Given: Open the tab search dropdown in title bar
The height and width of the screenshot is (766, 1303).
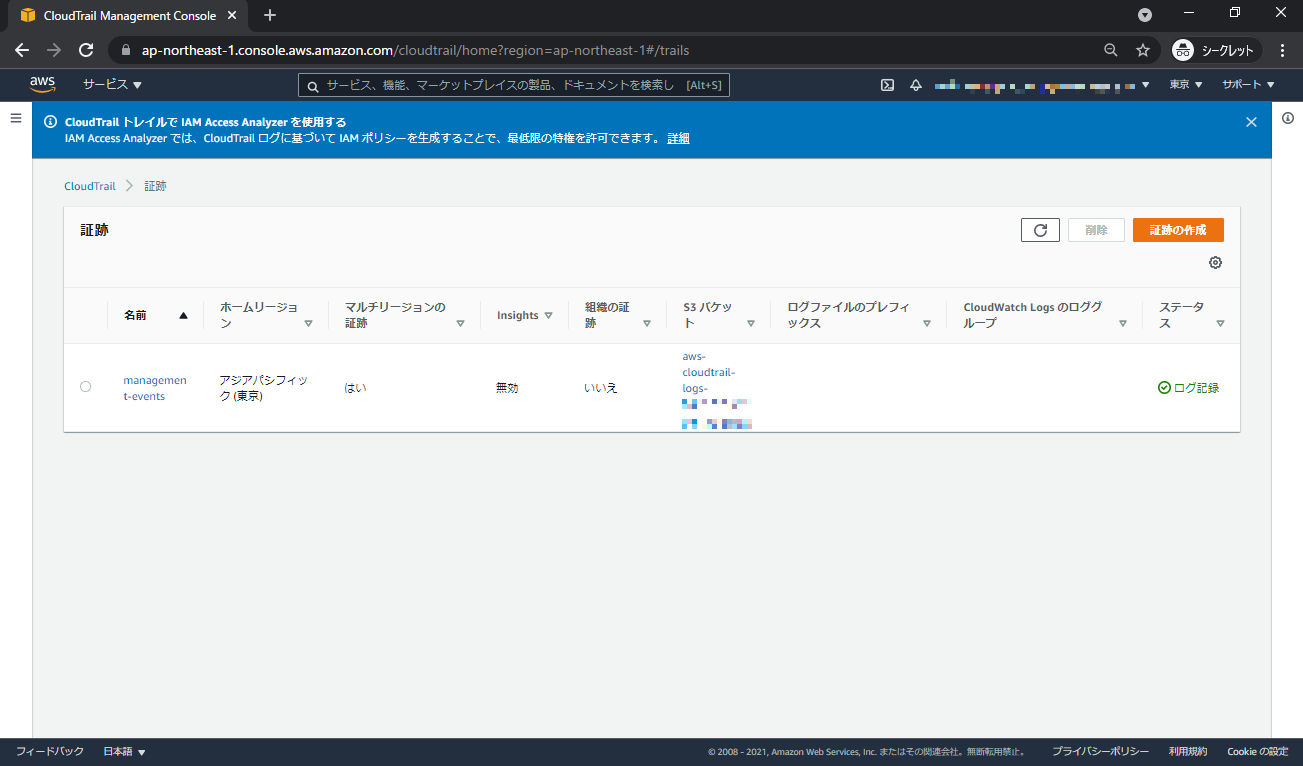Looking at the screenshot, I should tap(1145, 15).
